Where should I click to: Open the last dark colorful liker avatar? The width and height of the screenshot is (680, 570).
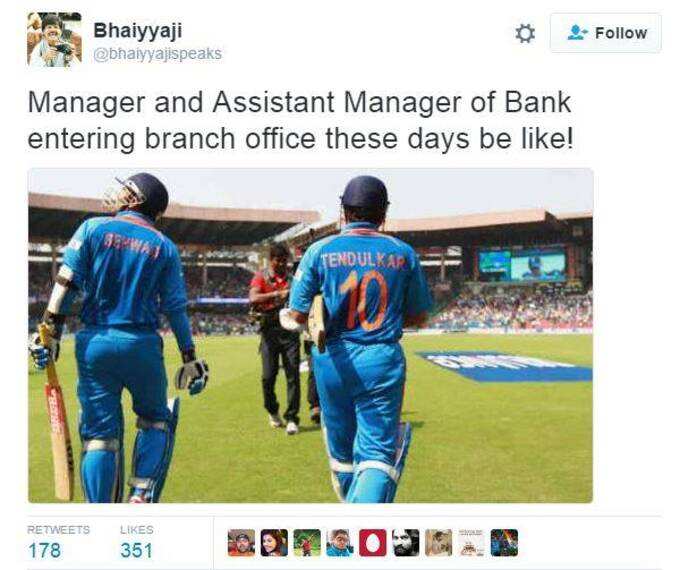[504, 543]
